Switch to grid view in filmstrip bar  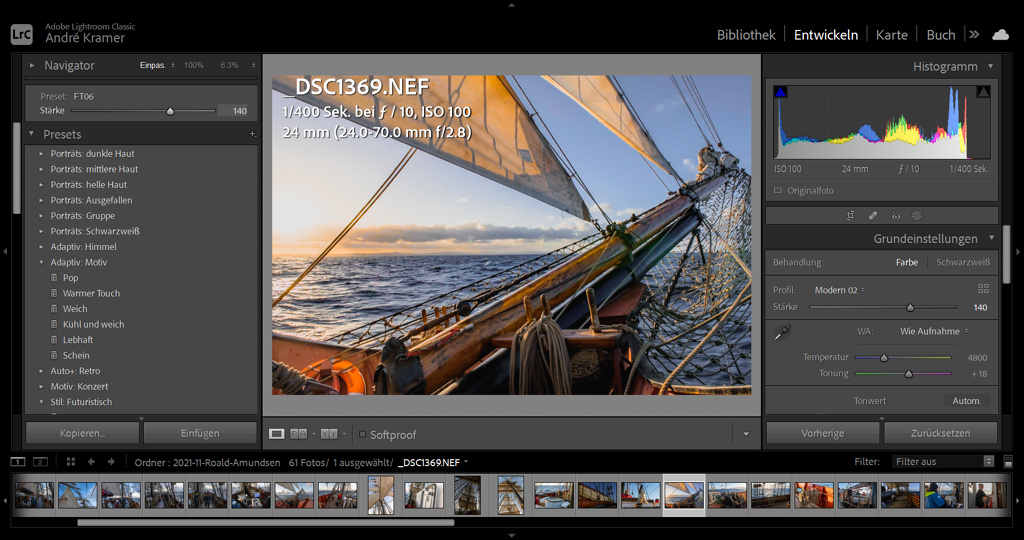(70, 462)
